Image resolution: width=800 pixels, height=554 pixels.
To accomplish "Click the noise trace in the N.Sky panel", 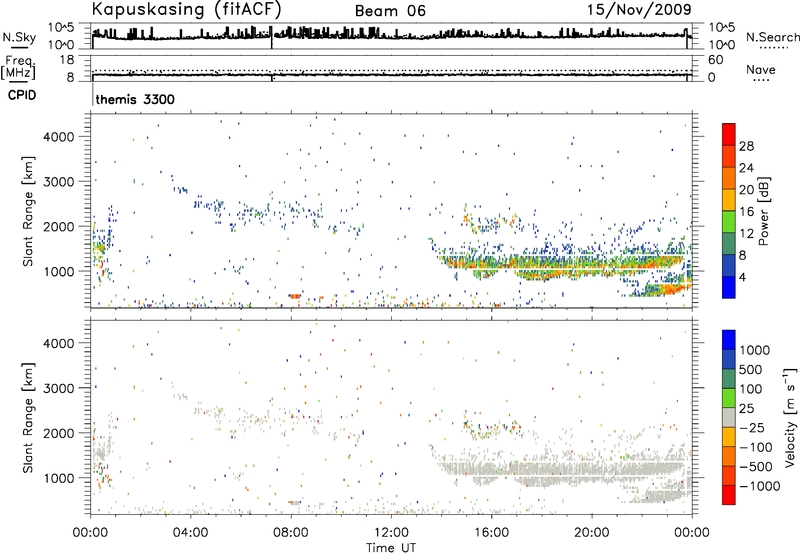I will tap(391, 36).
